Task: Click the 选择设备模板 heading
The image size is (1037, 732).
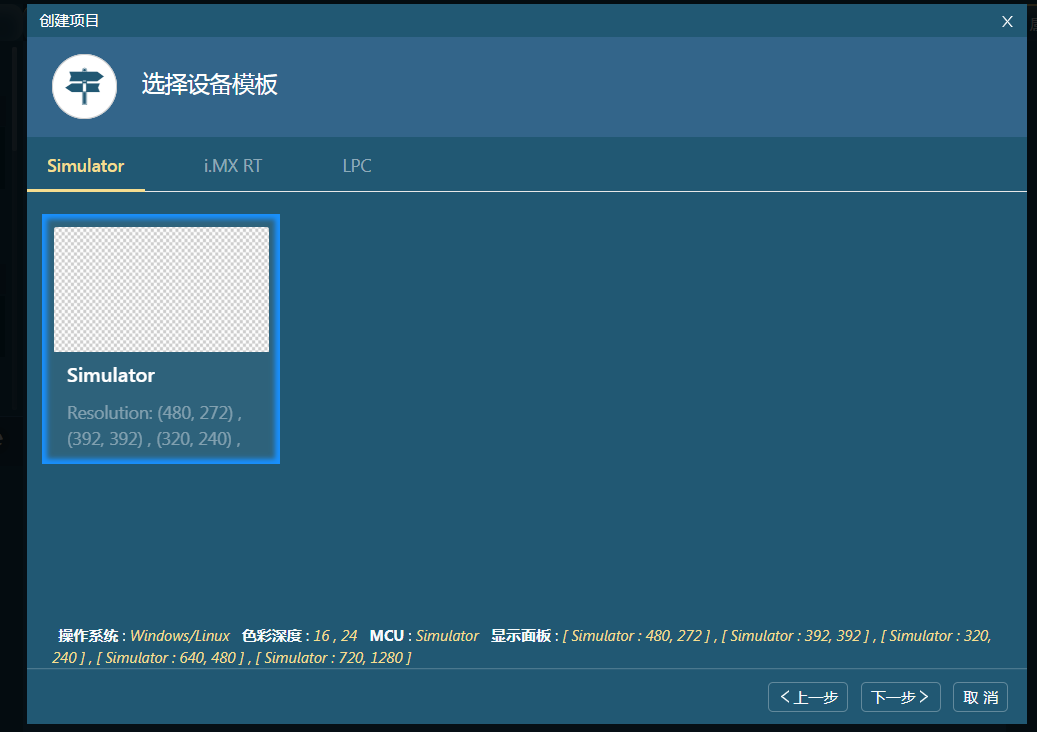Action: tap(210, 85)
